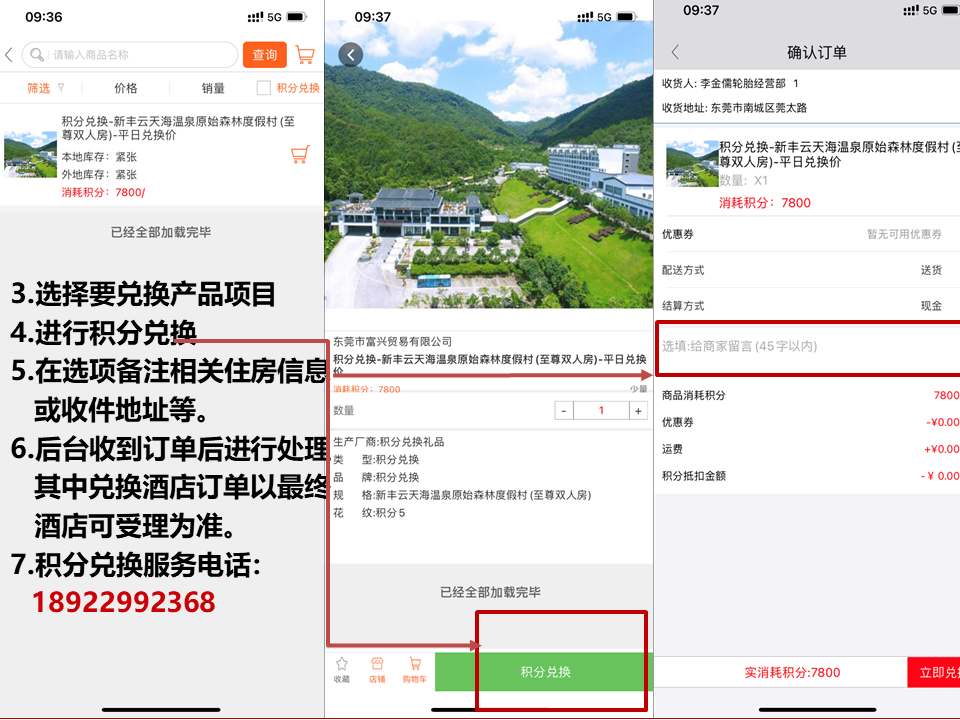Tap the shopping cart icon in the top bar
Viewport: 960px width, 720px height.
point(304,54)
